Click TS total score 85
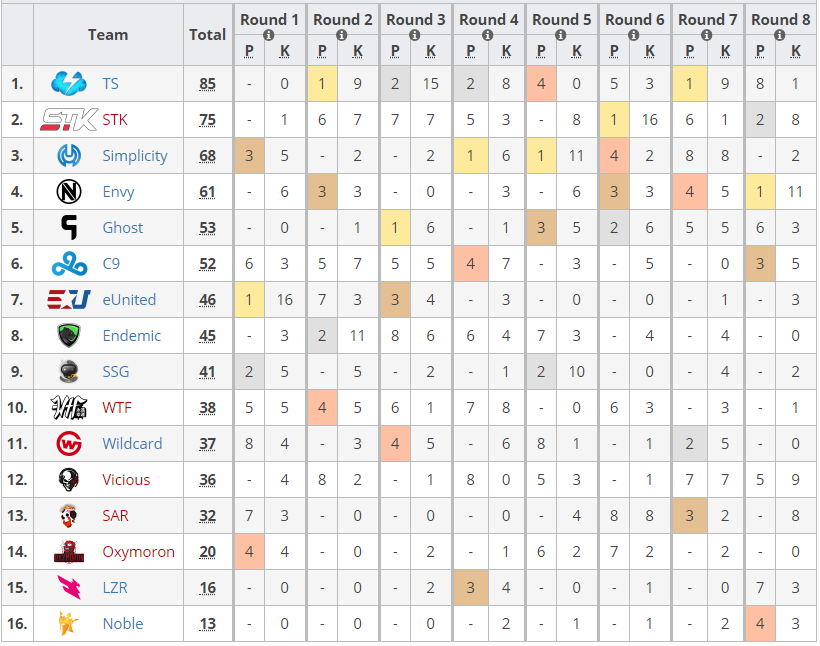The image size is (820, 646). coord(207,84)
